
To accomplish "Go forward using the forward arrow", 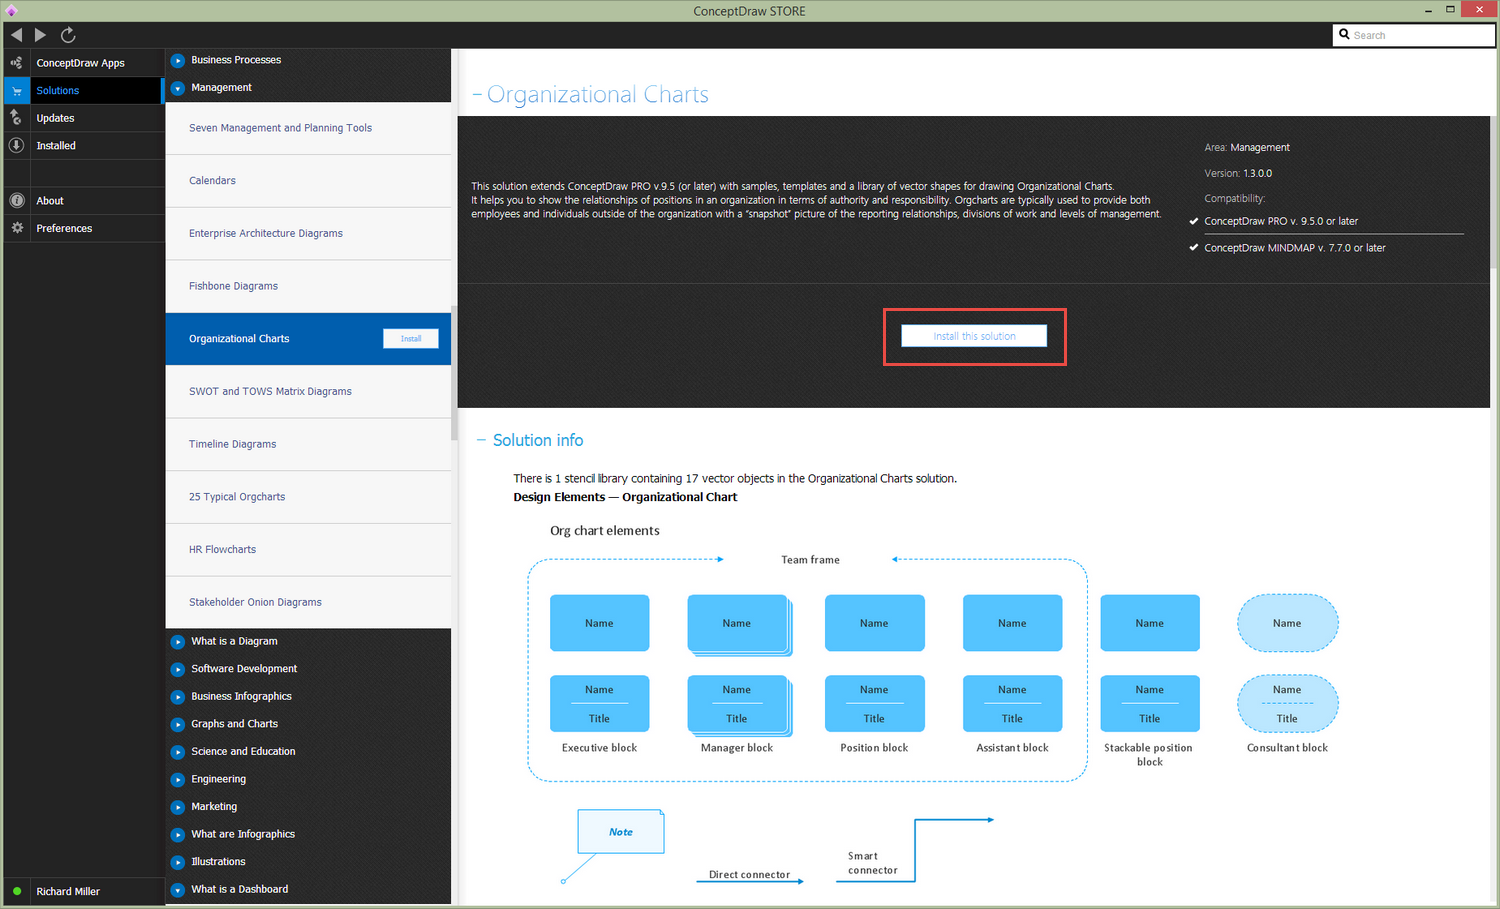I will (x=40, y=35).
